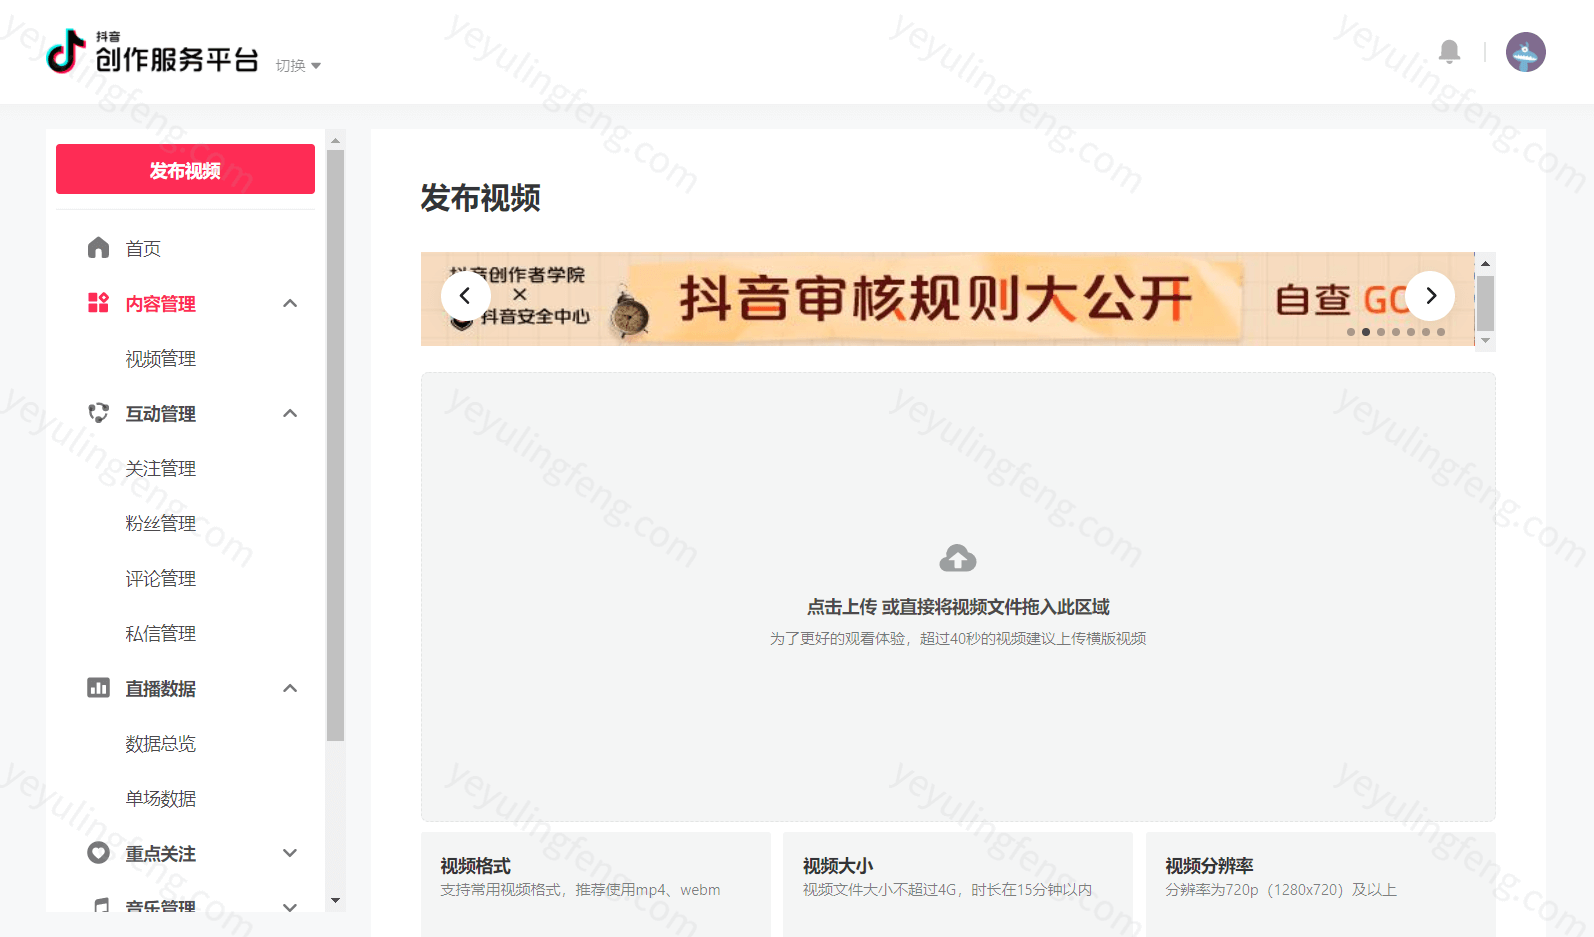
Task: Click the 内容管理 grid icon
Action: [98, 303]
